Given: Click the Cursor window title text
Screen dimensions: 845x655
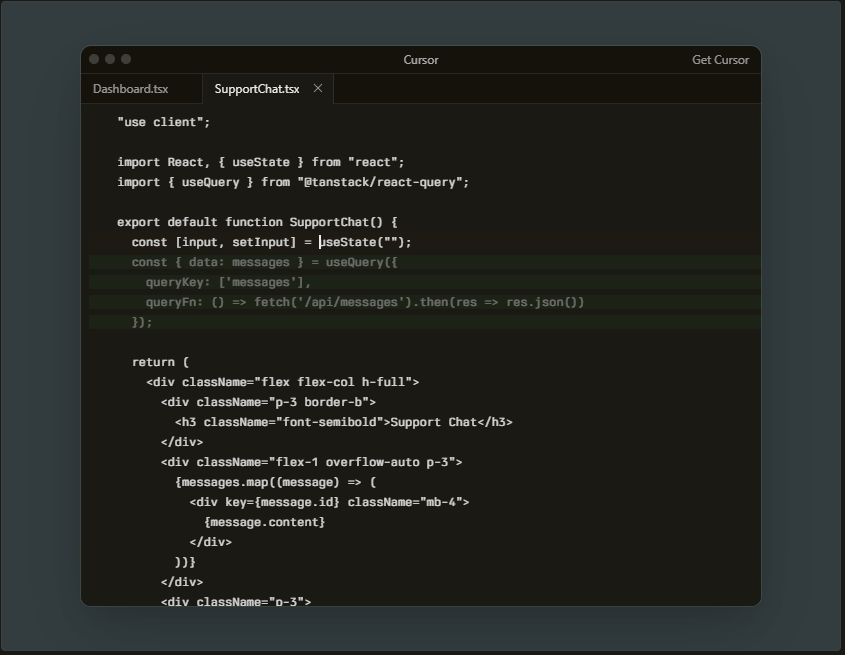Looking at the screenshot, I should (420, 60).
